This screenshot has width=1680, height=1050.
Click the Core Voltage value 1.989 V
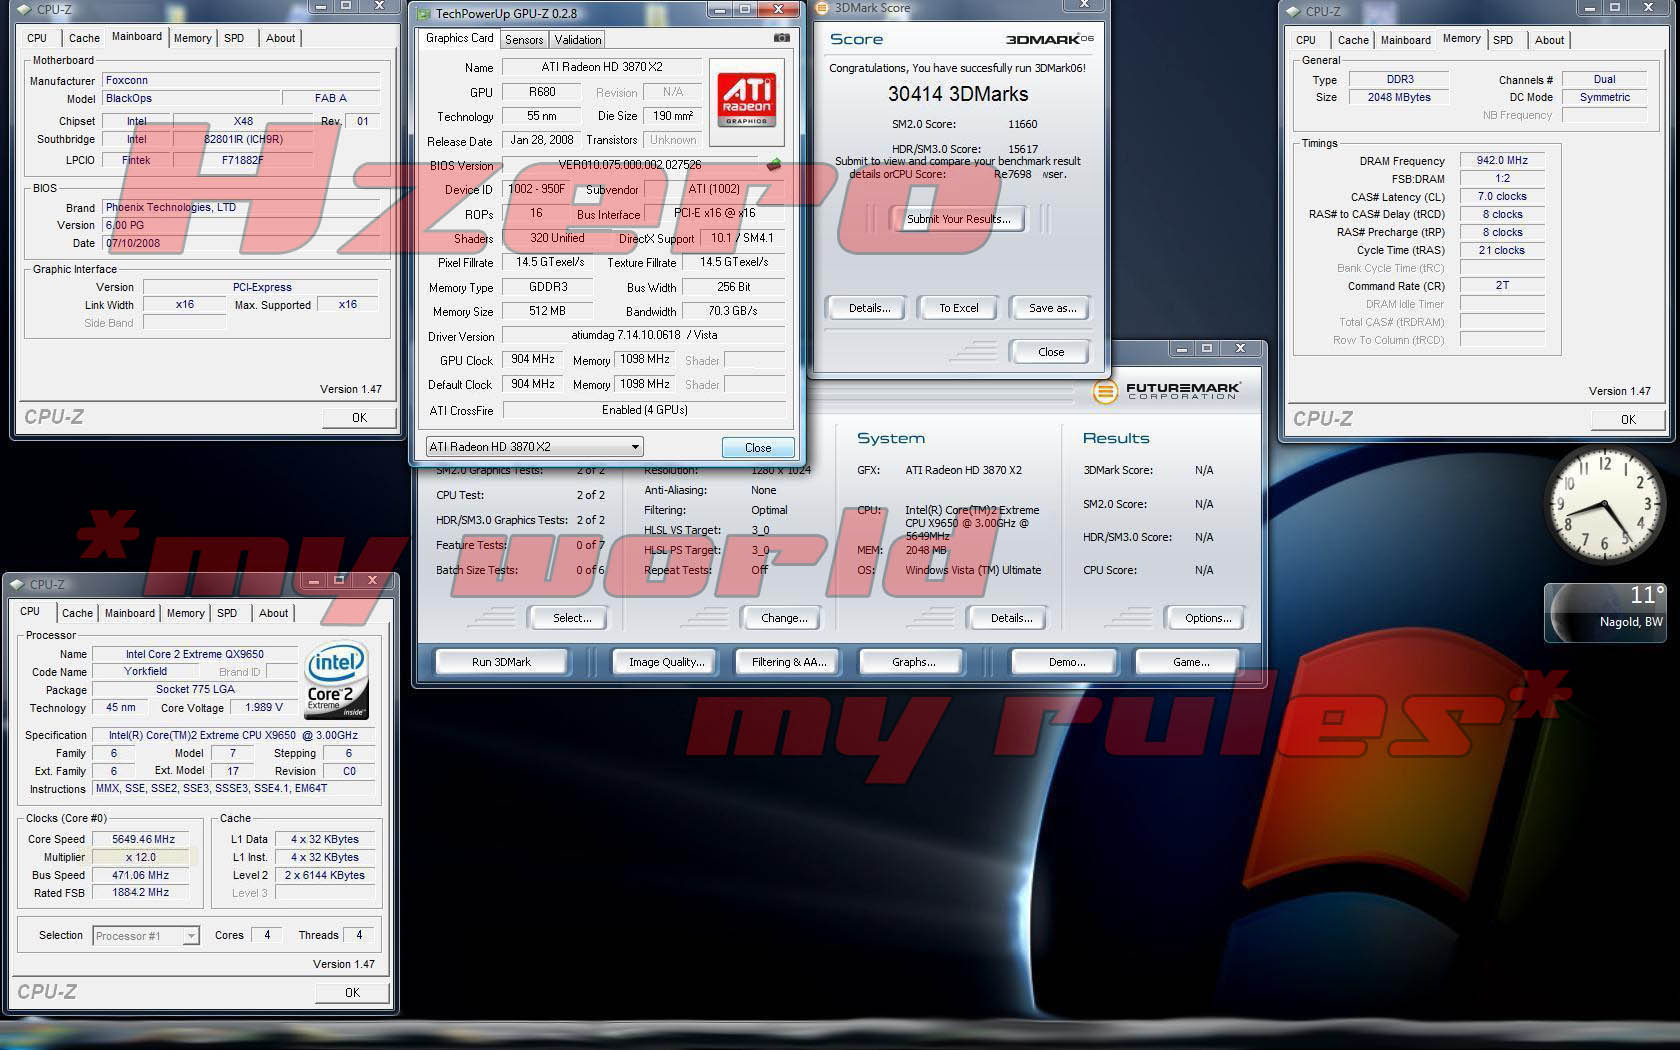265,707
